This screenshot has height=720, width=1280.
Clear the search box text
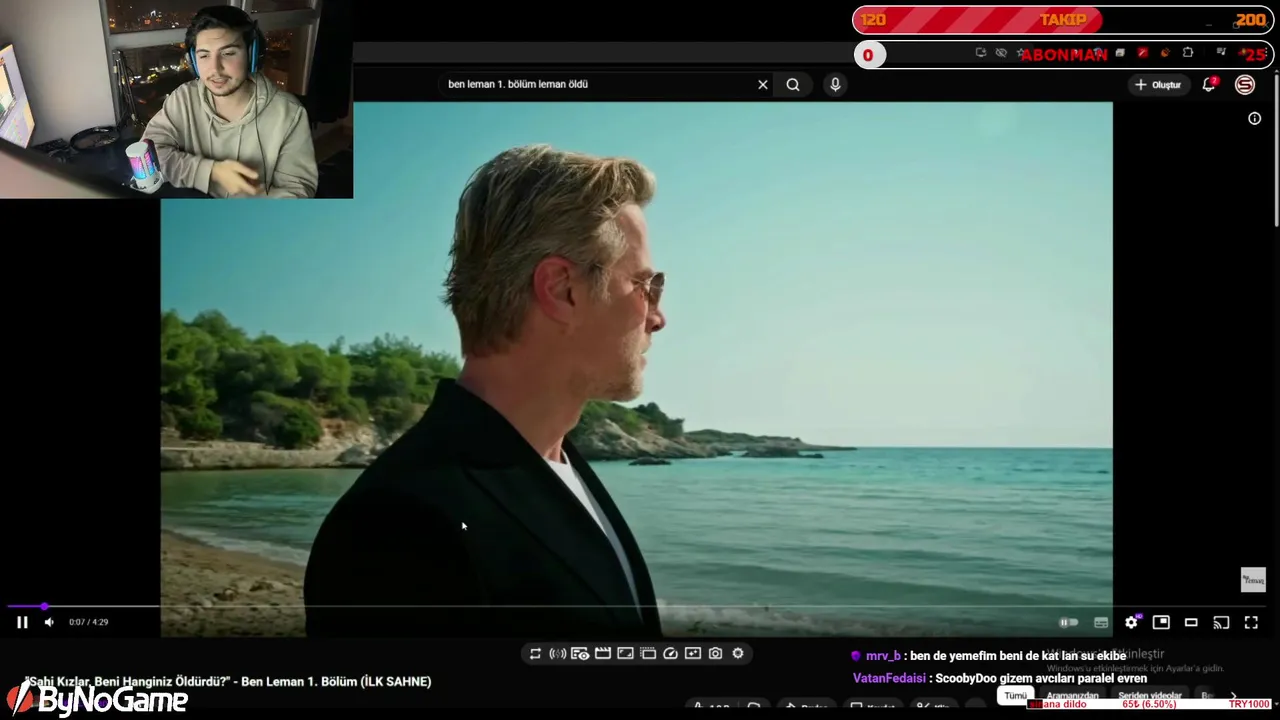[763, 84]
